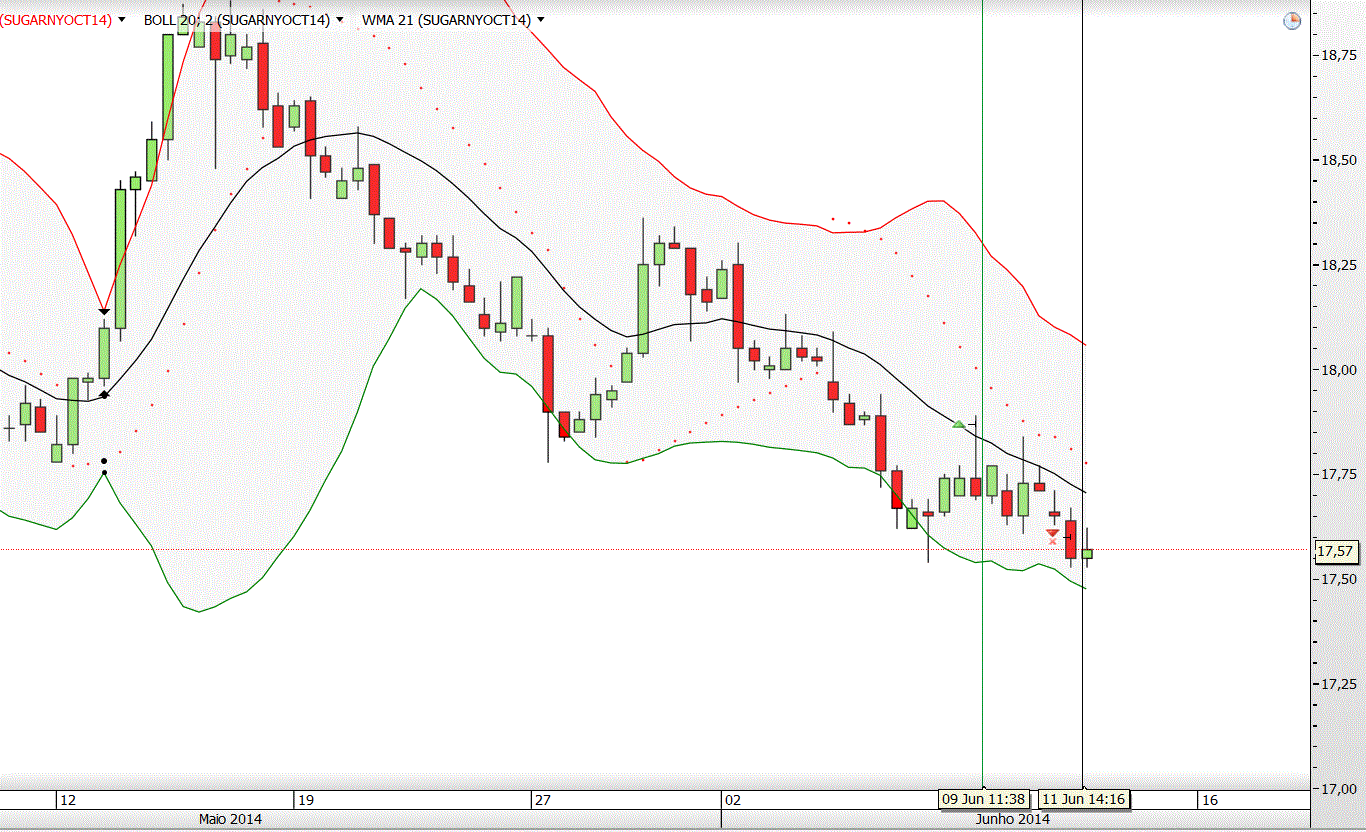Click the Maio 2014 month label
The image size is (1366, 832).
point(230,819)
